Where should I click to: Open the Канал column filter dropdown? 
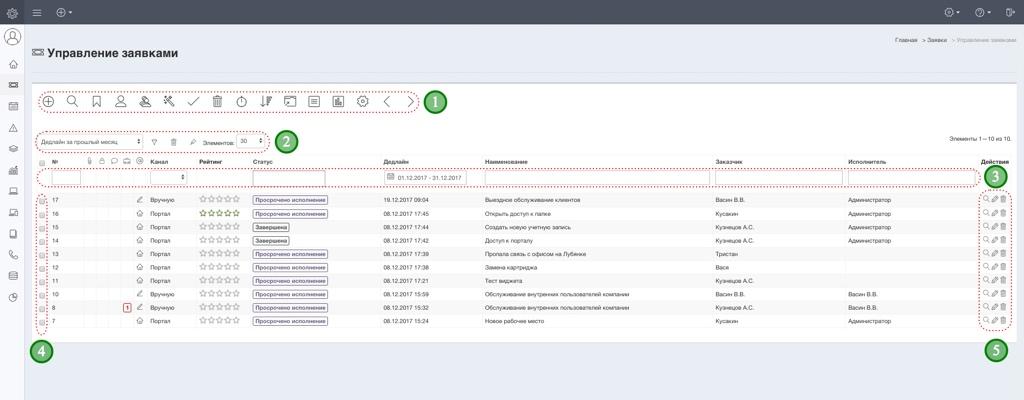click(x=168, y=178)
